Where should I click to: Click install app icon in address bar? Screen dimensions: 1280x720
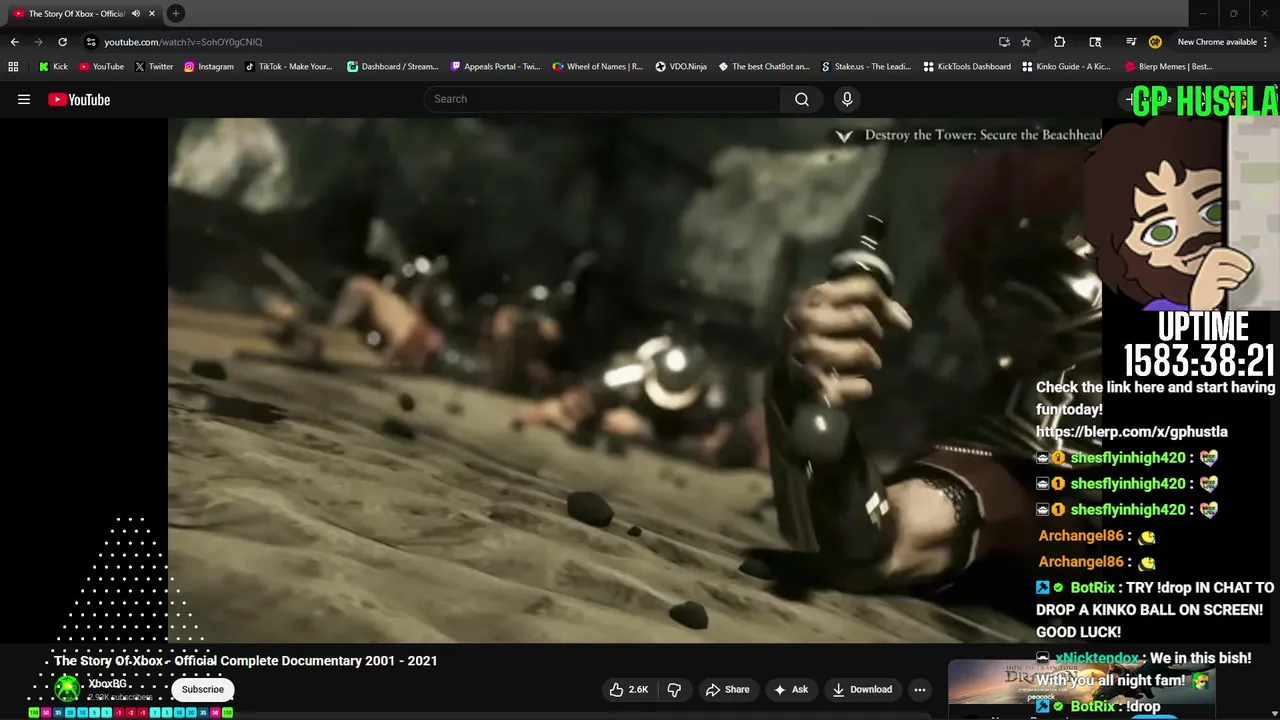click(1004, 42)
